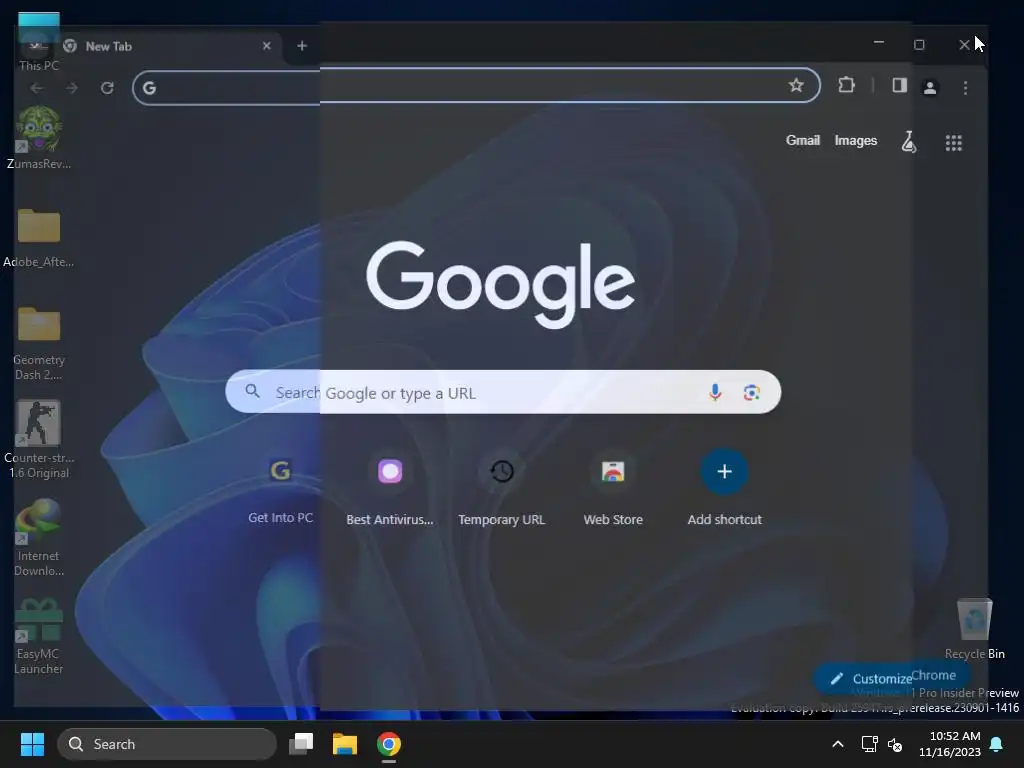Image resolution: width=1024 pixels, height=768 pixels.
Task: Select the New Tab tab
Action: click(x=171, y=46)
